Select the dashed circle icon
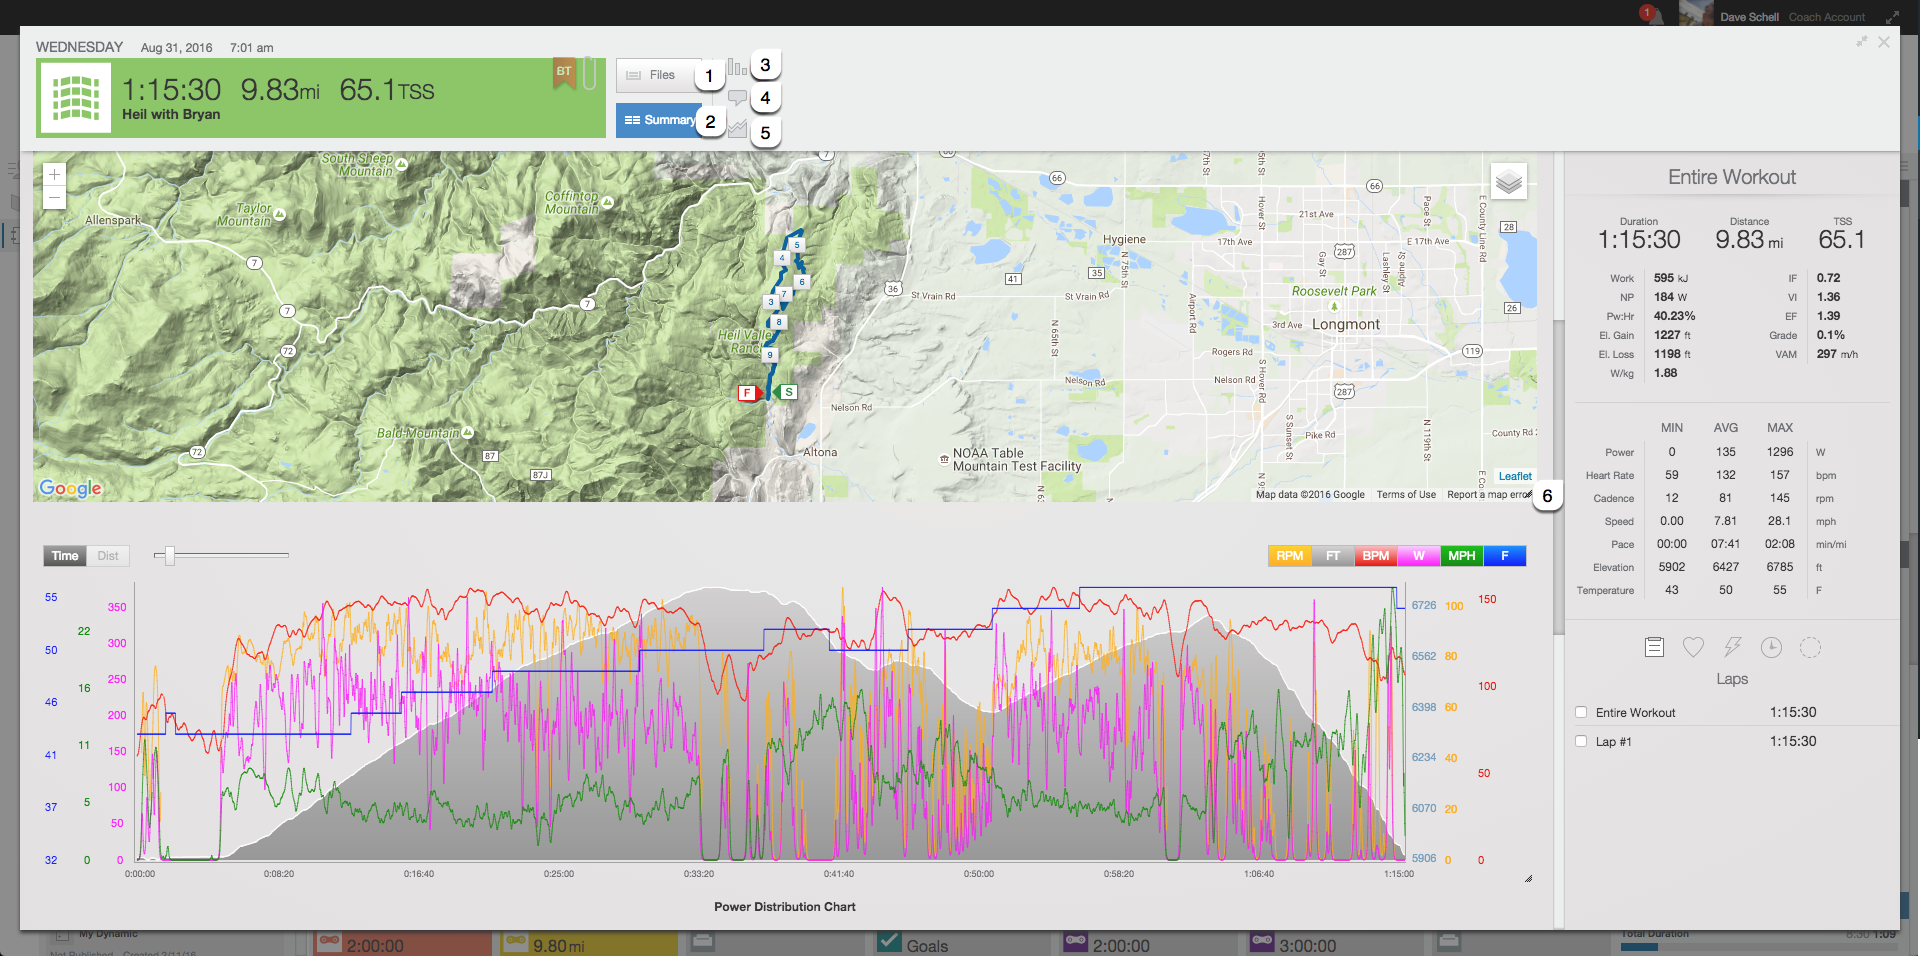 click(1810, 647)
